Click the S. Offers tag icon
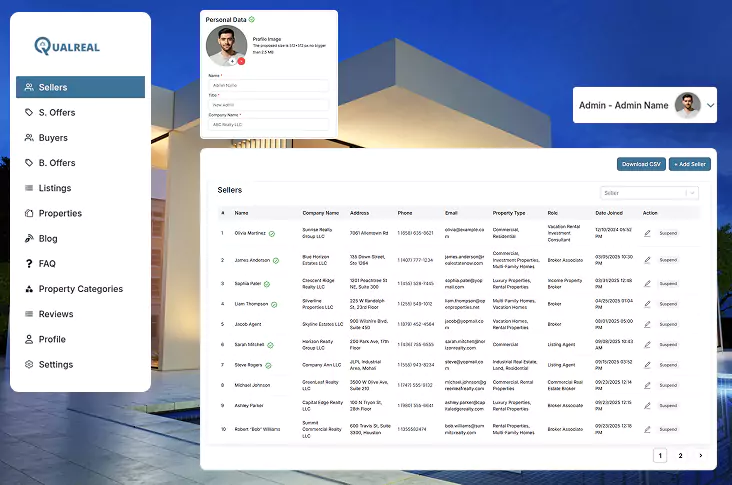Screen dimensions: 732x485 click(x=29, y=112)
